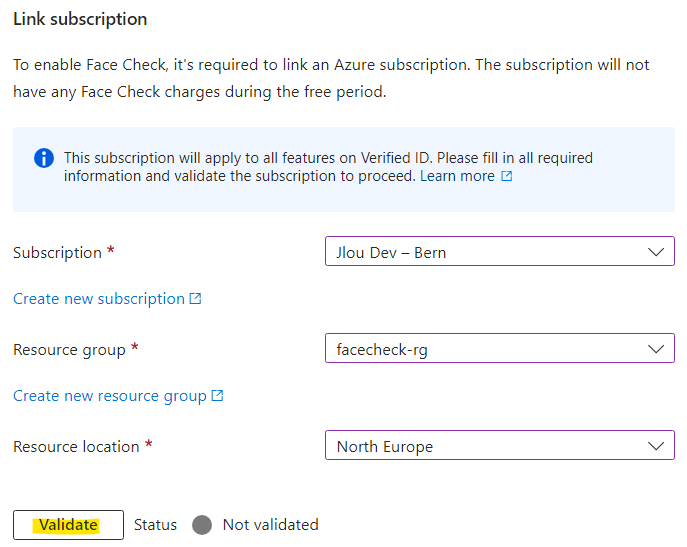Click the blue info icon in banner

[44, 158]
